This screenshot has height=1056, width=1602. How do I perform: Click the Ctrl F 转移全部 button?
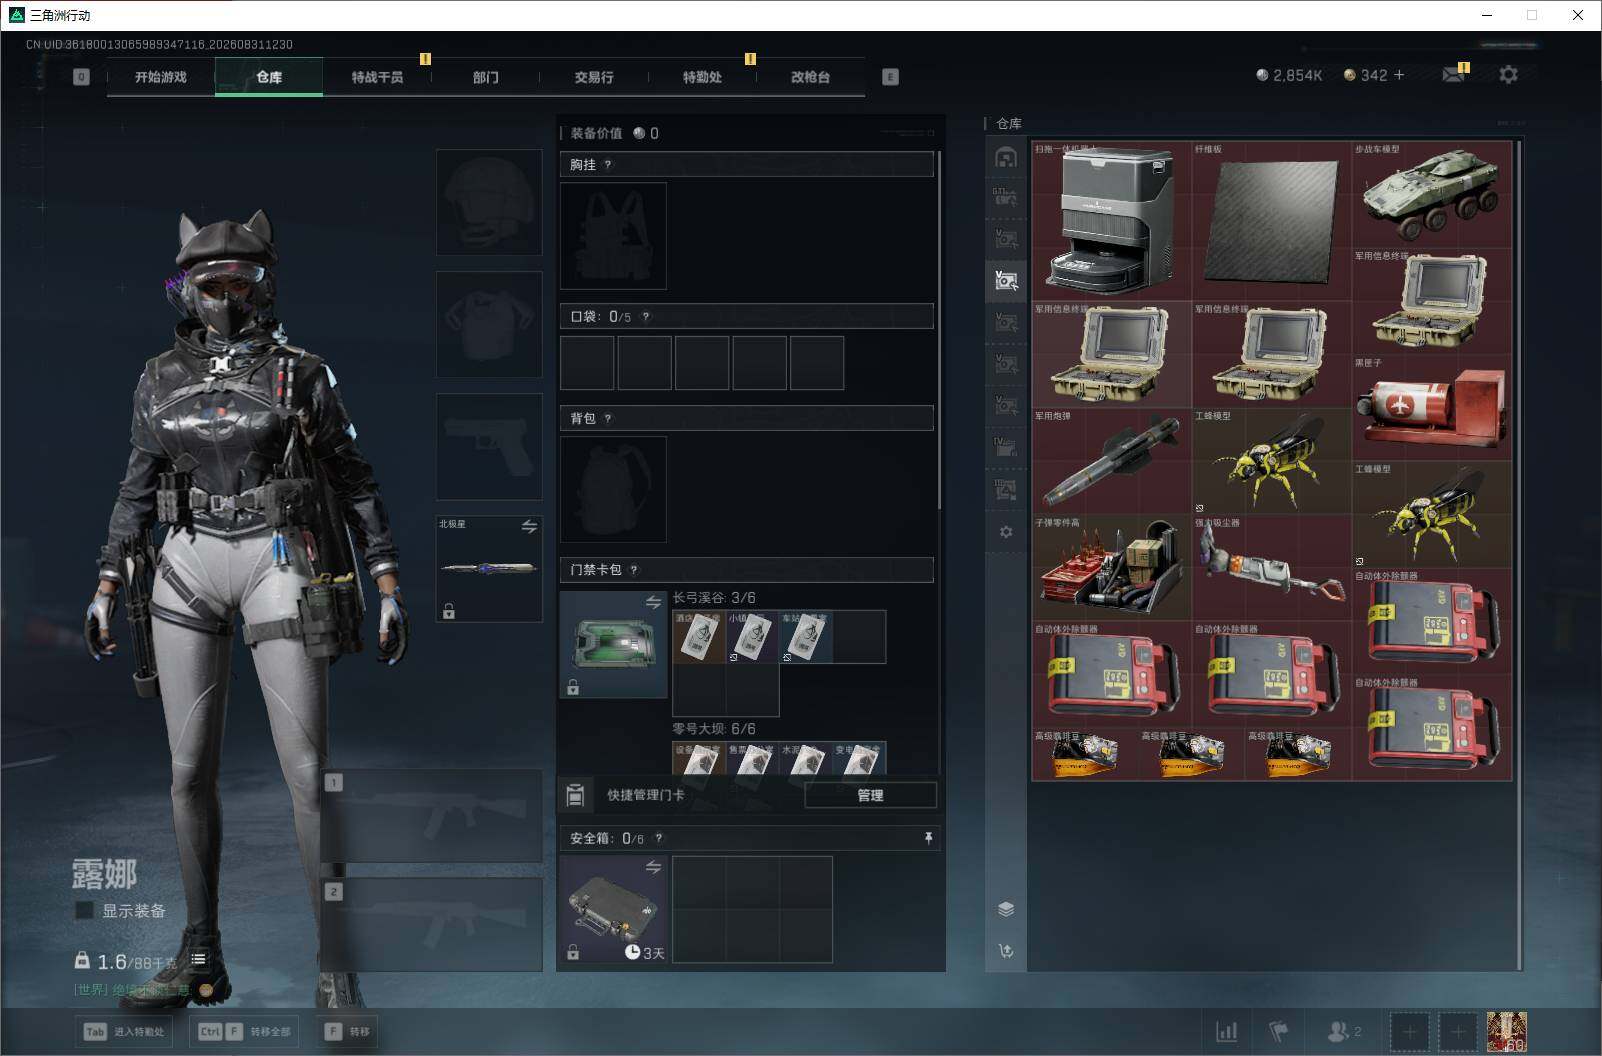click(245, 1031)
